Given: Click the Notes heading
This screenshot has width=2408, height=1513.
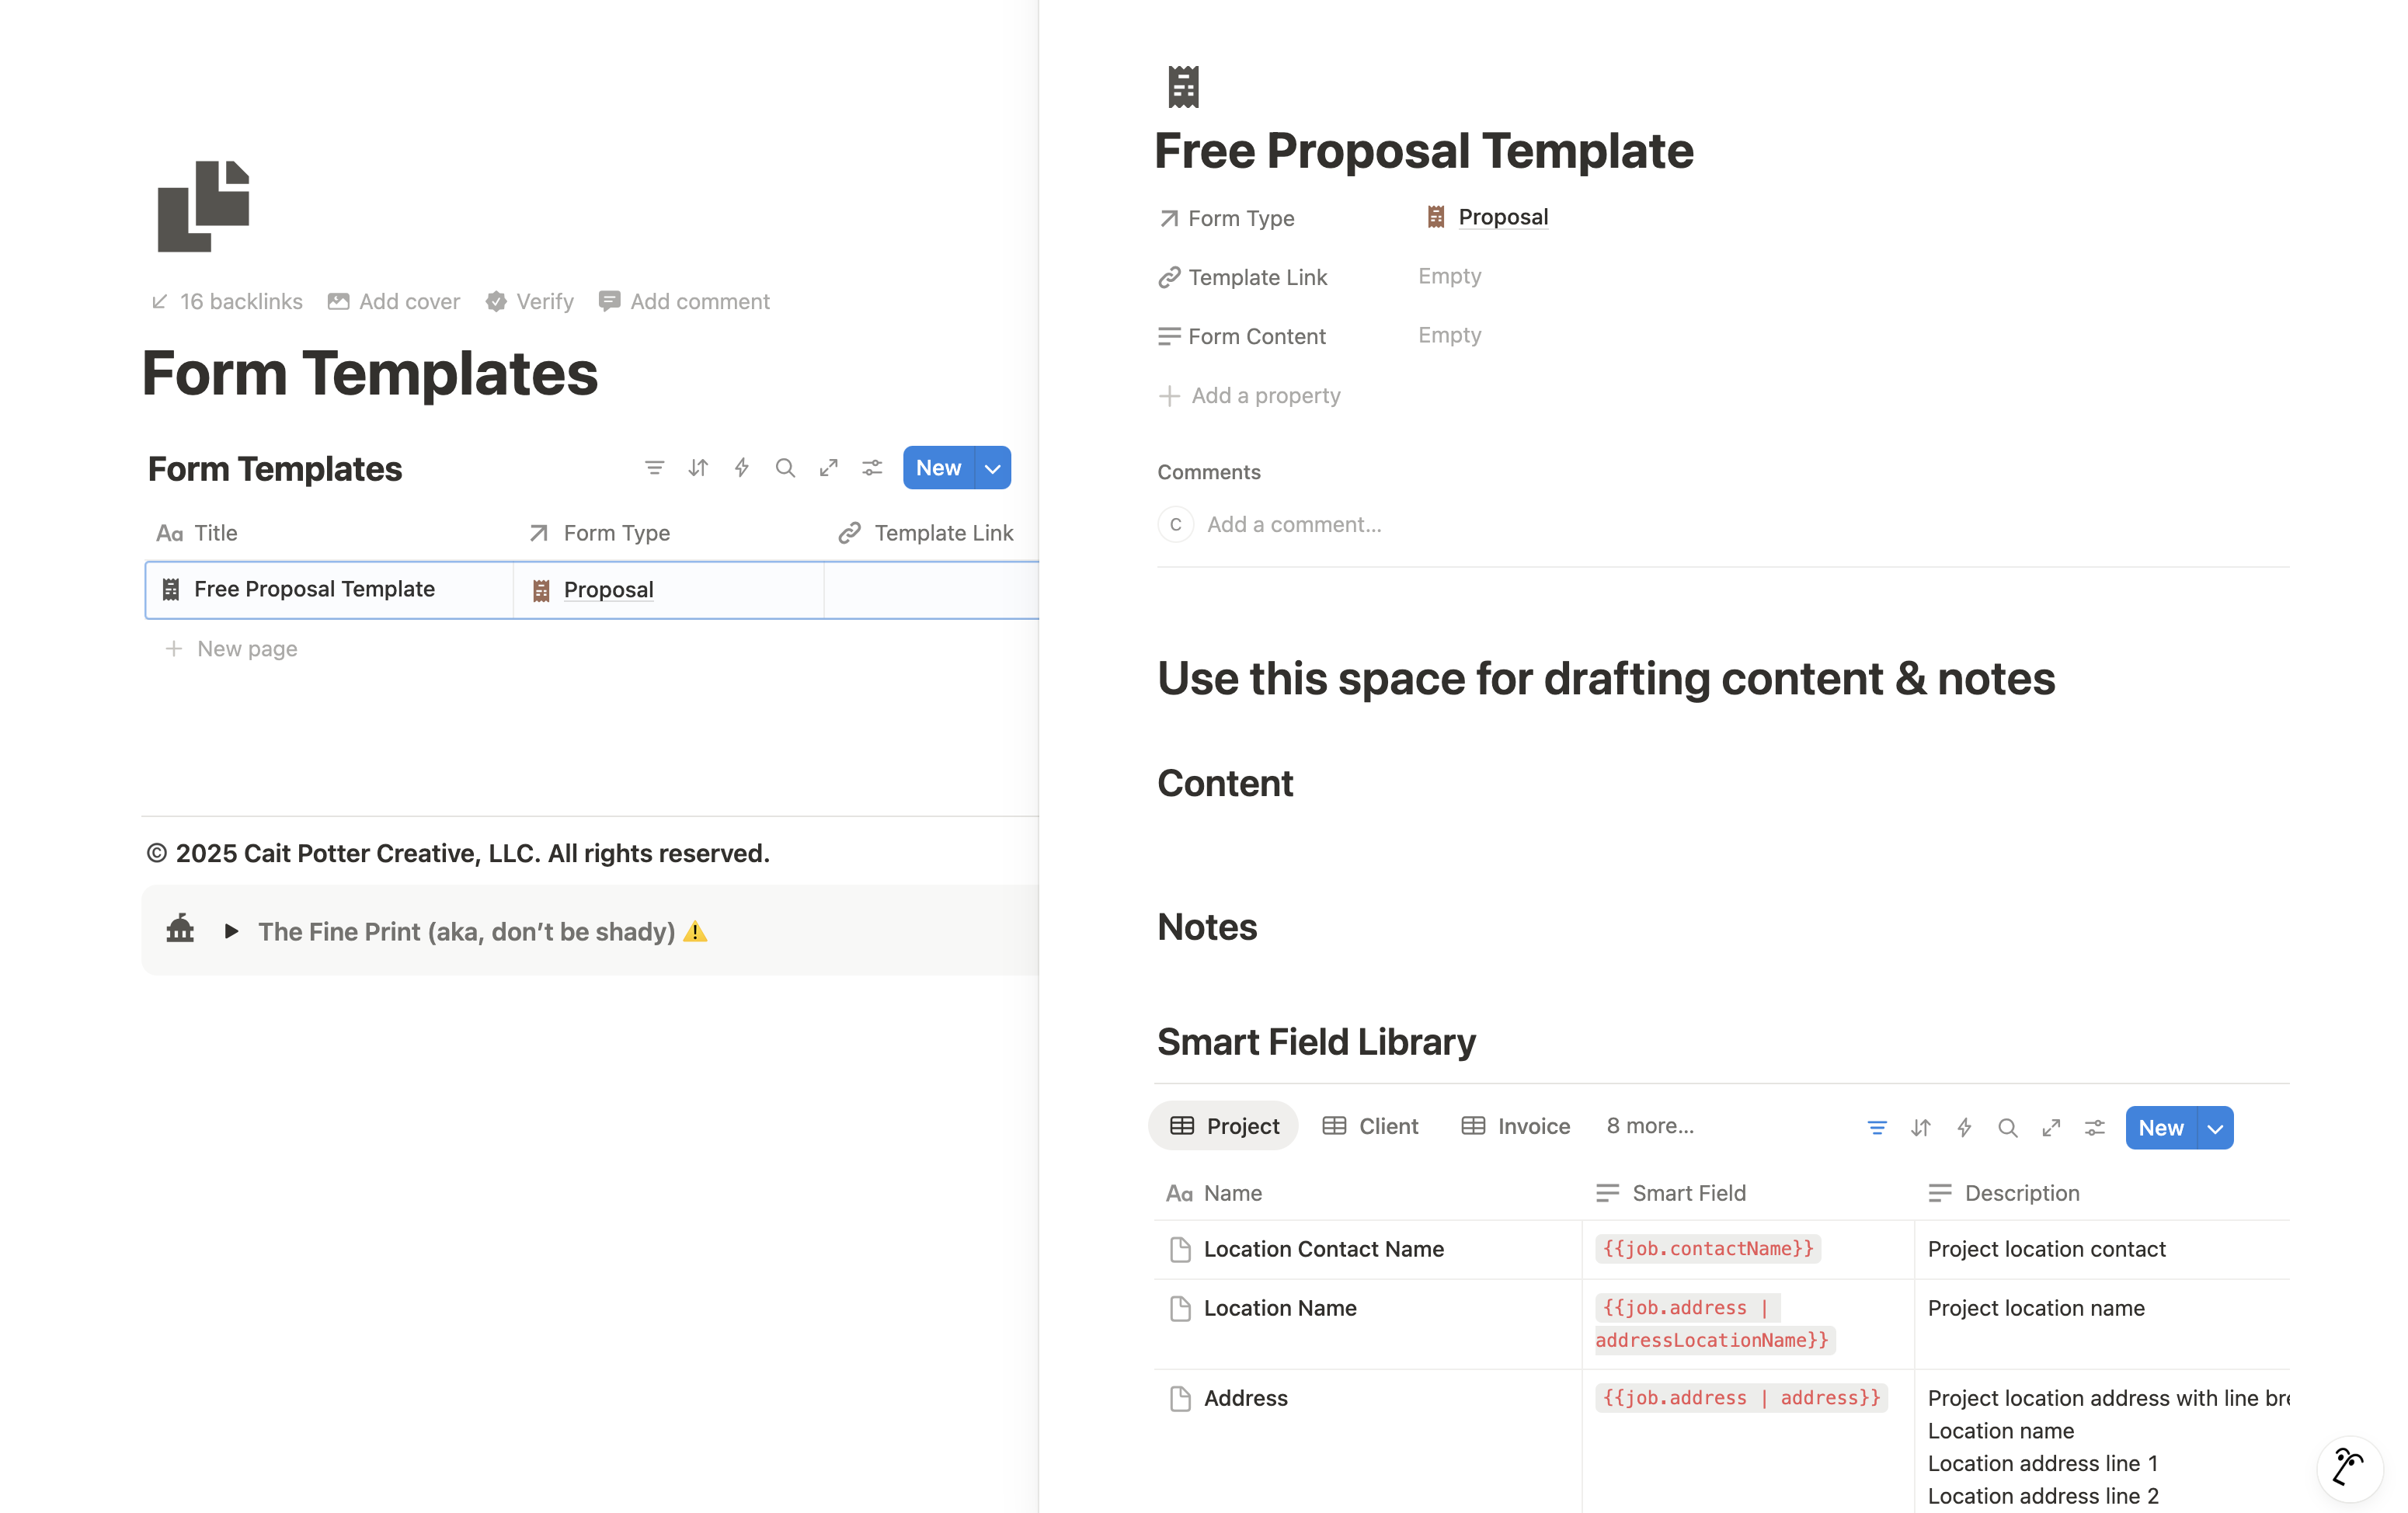Looking at the screenshot, I should coord(1207,927).
